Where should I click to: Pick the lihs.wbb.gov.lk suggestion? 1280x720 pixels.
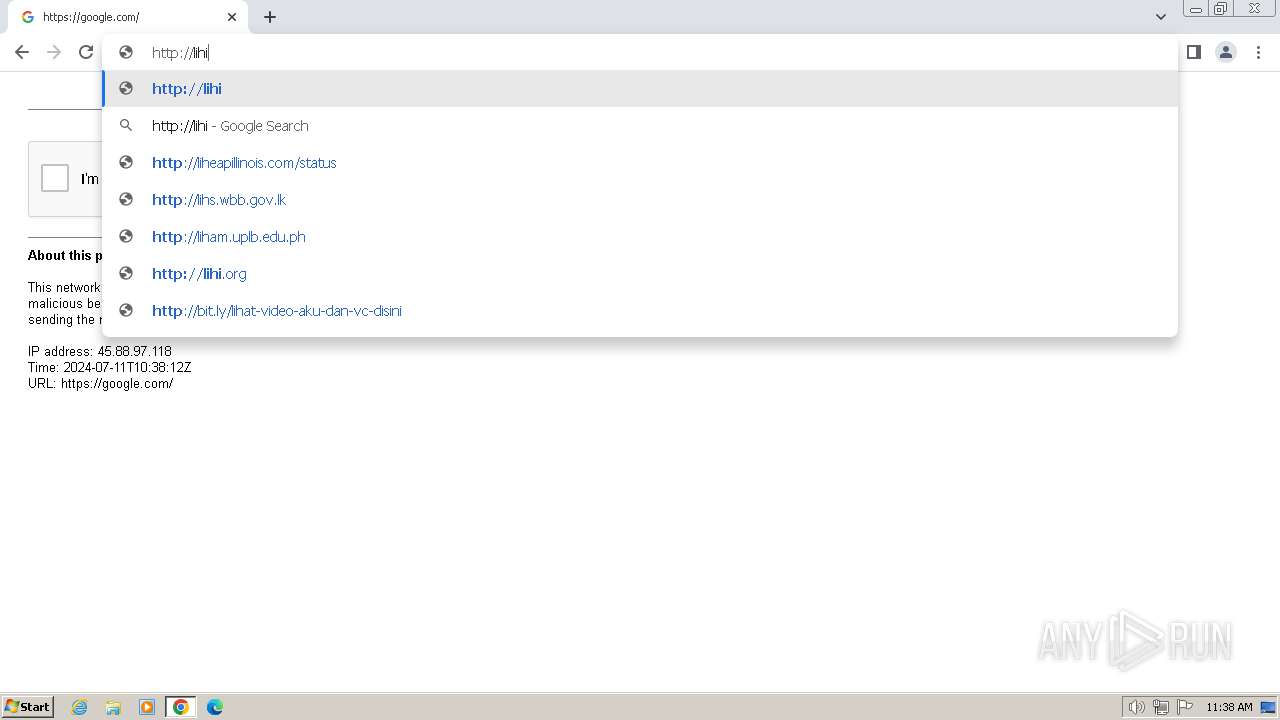(x=640, y=200)
